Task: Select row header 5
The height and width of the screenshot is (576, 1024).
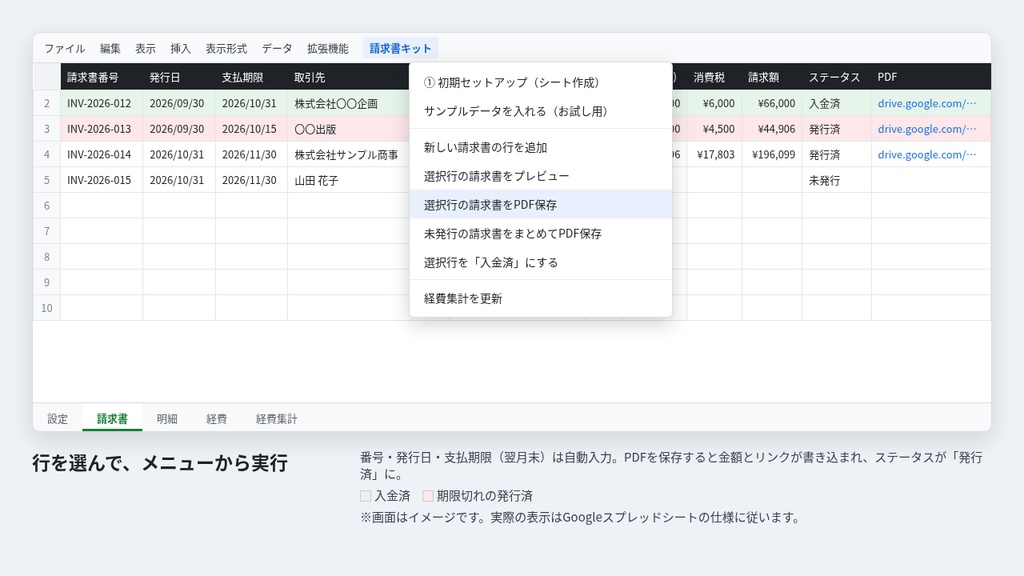Action: point(47,180)
